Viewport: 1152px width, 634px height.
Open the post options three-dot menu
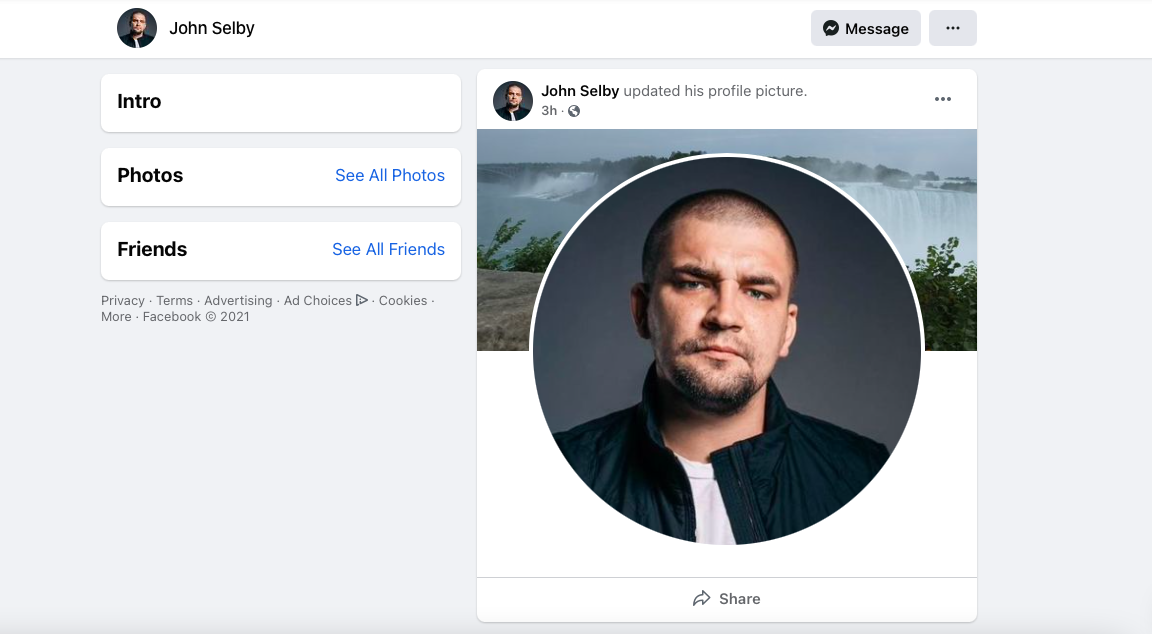942,99
